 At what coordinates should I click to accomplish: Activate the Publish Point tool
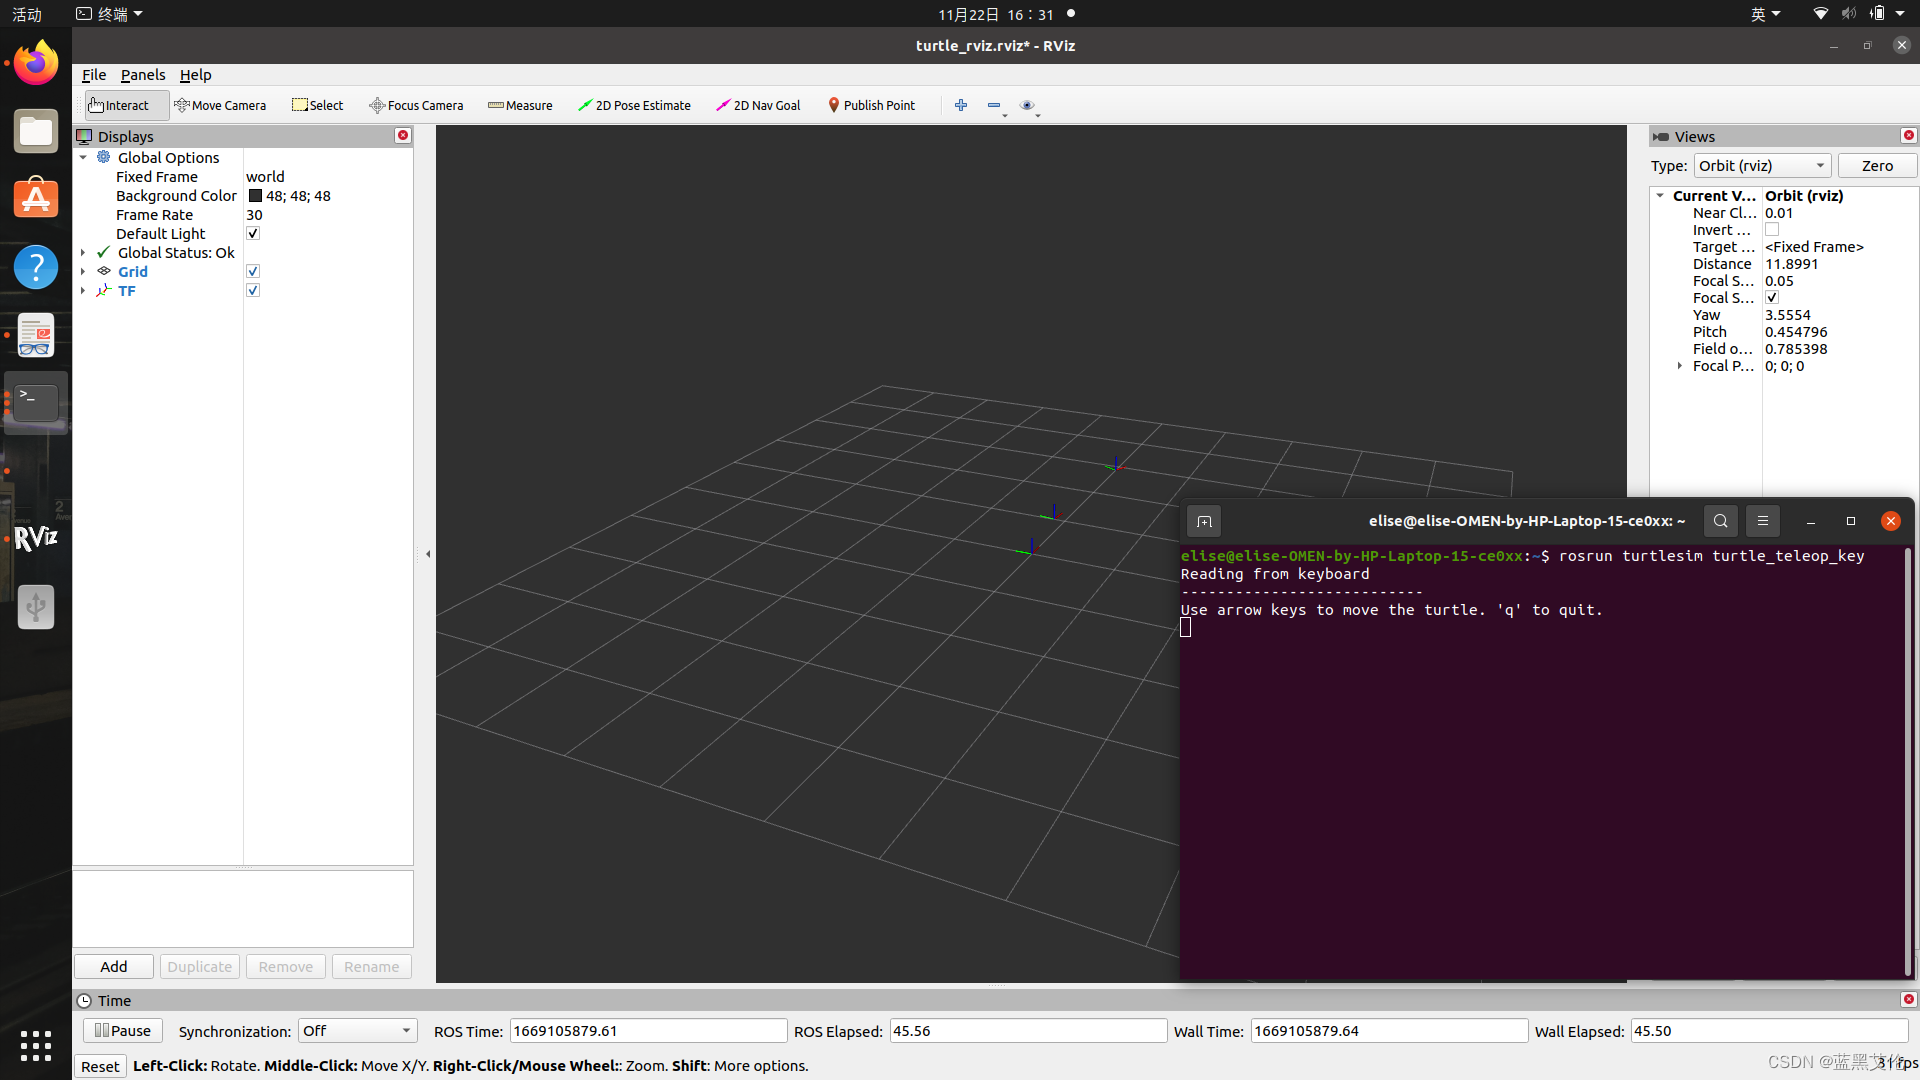click(871, 105)
